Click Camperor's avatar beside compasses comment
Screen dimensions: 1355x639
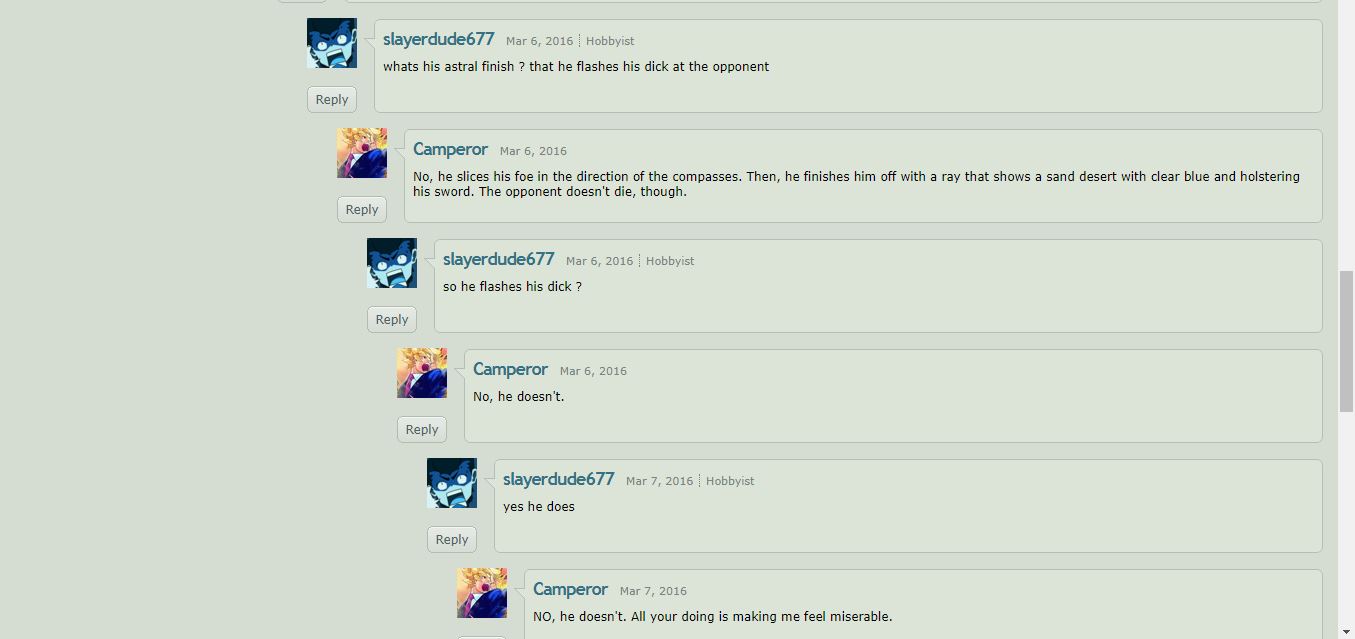[362, 153]
